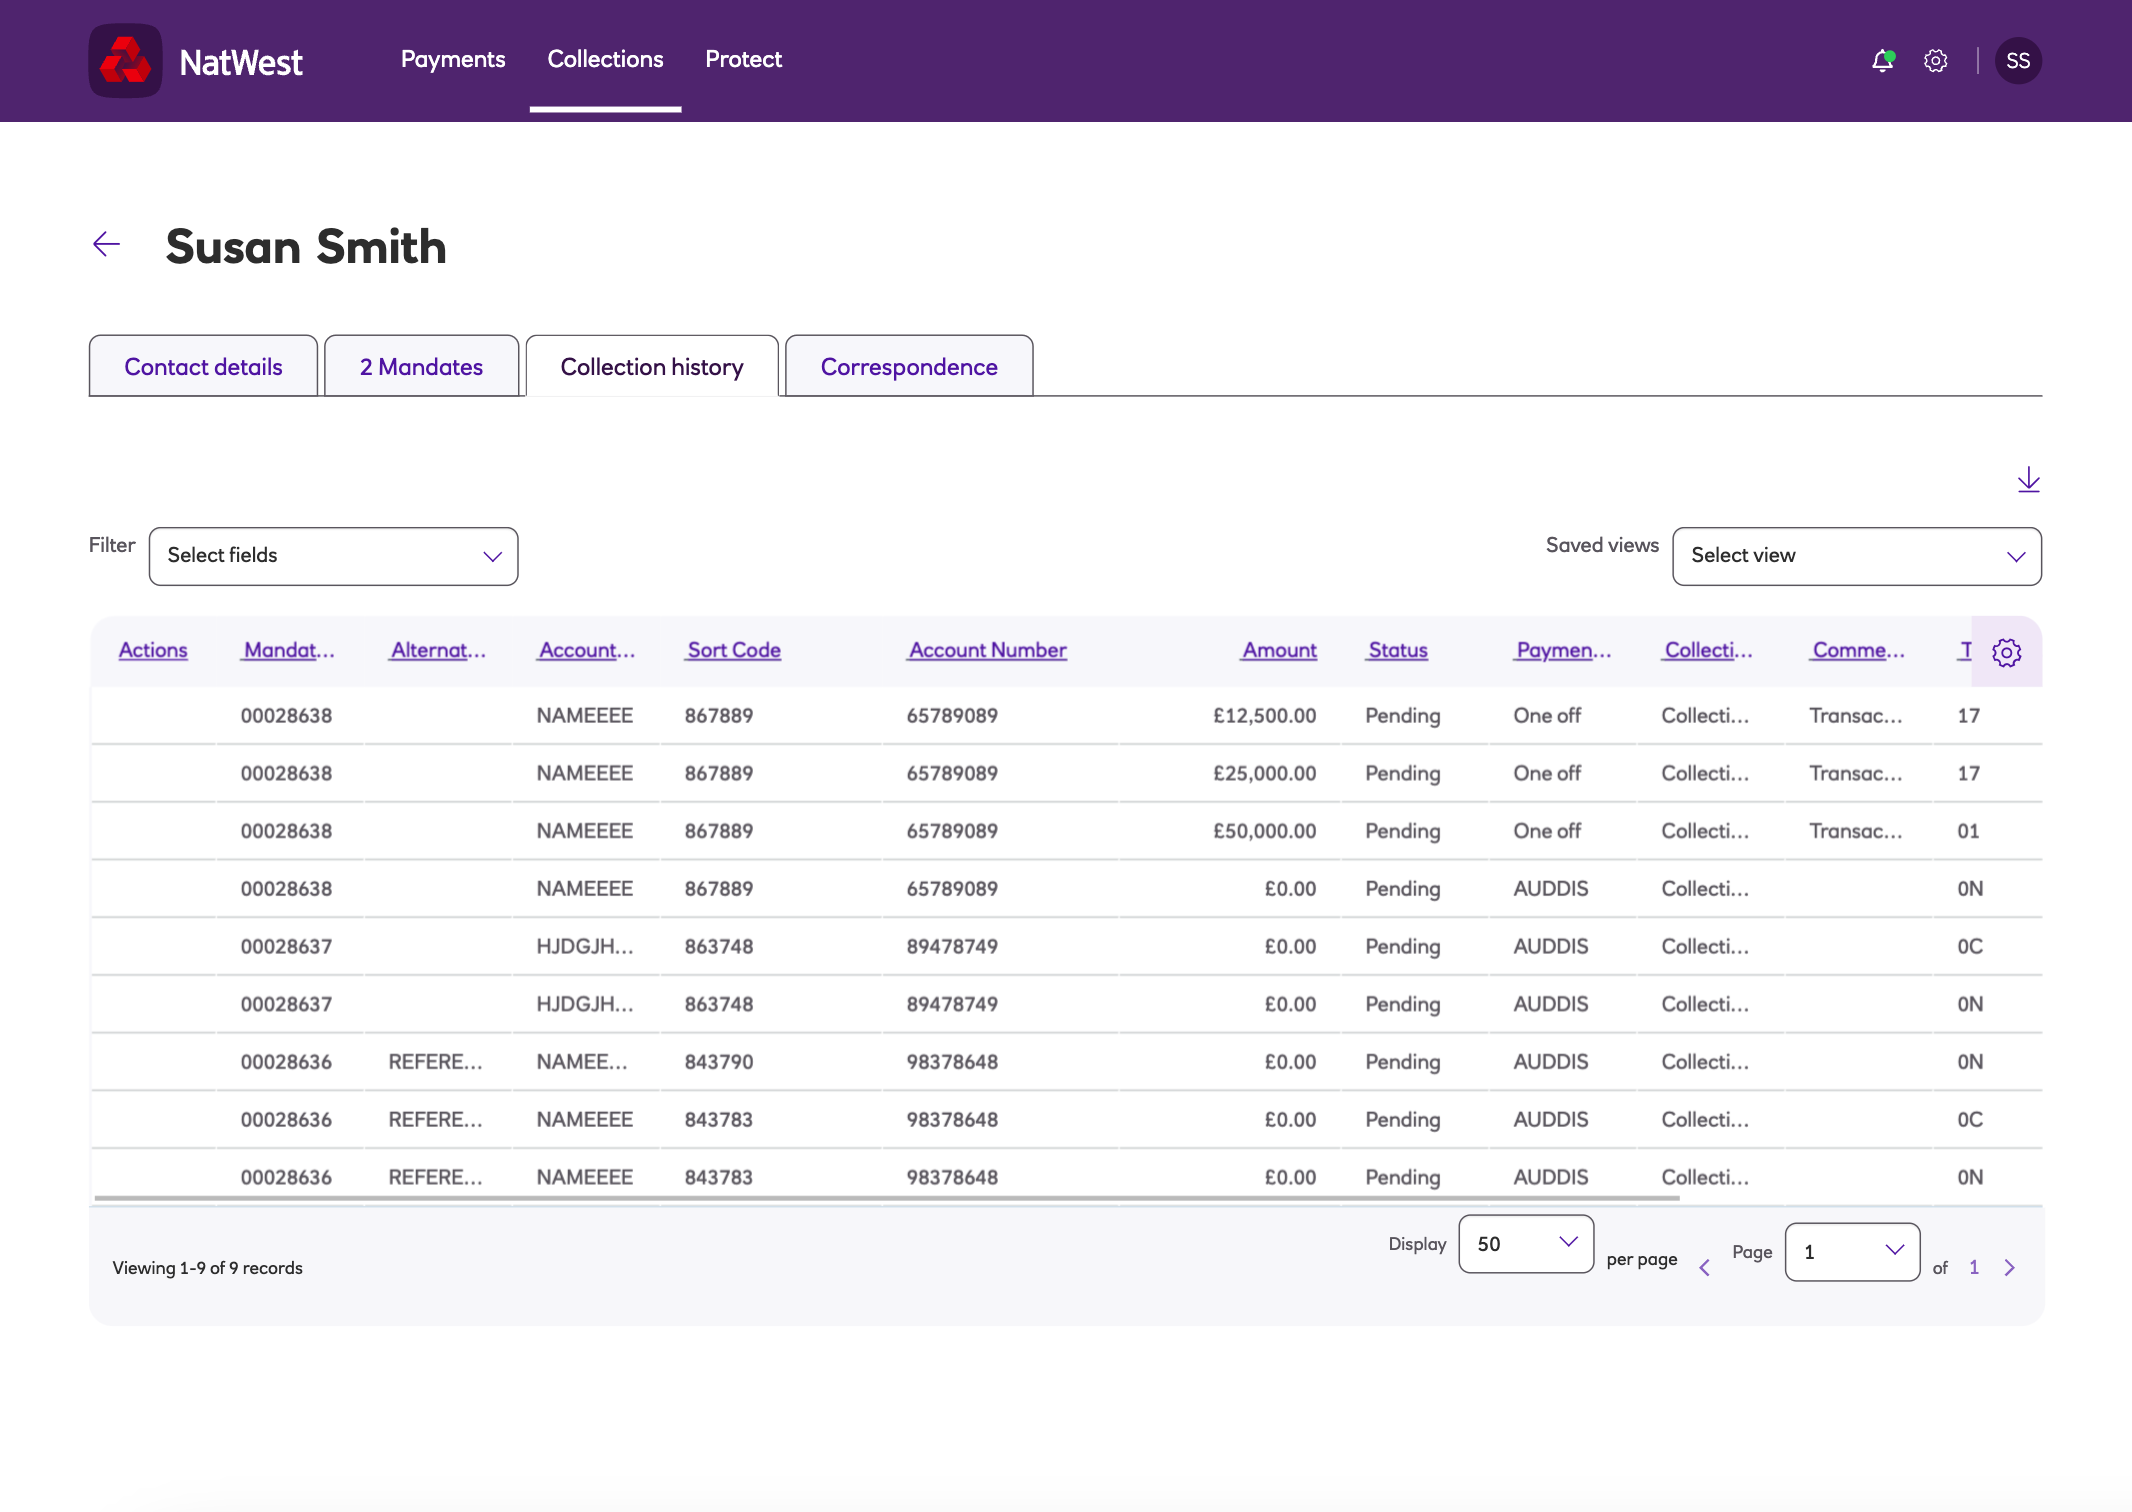
Task: Download the collection history table
Action: click(x=2028, y=479)
